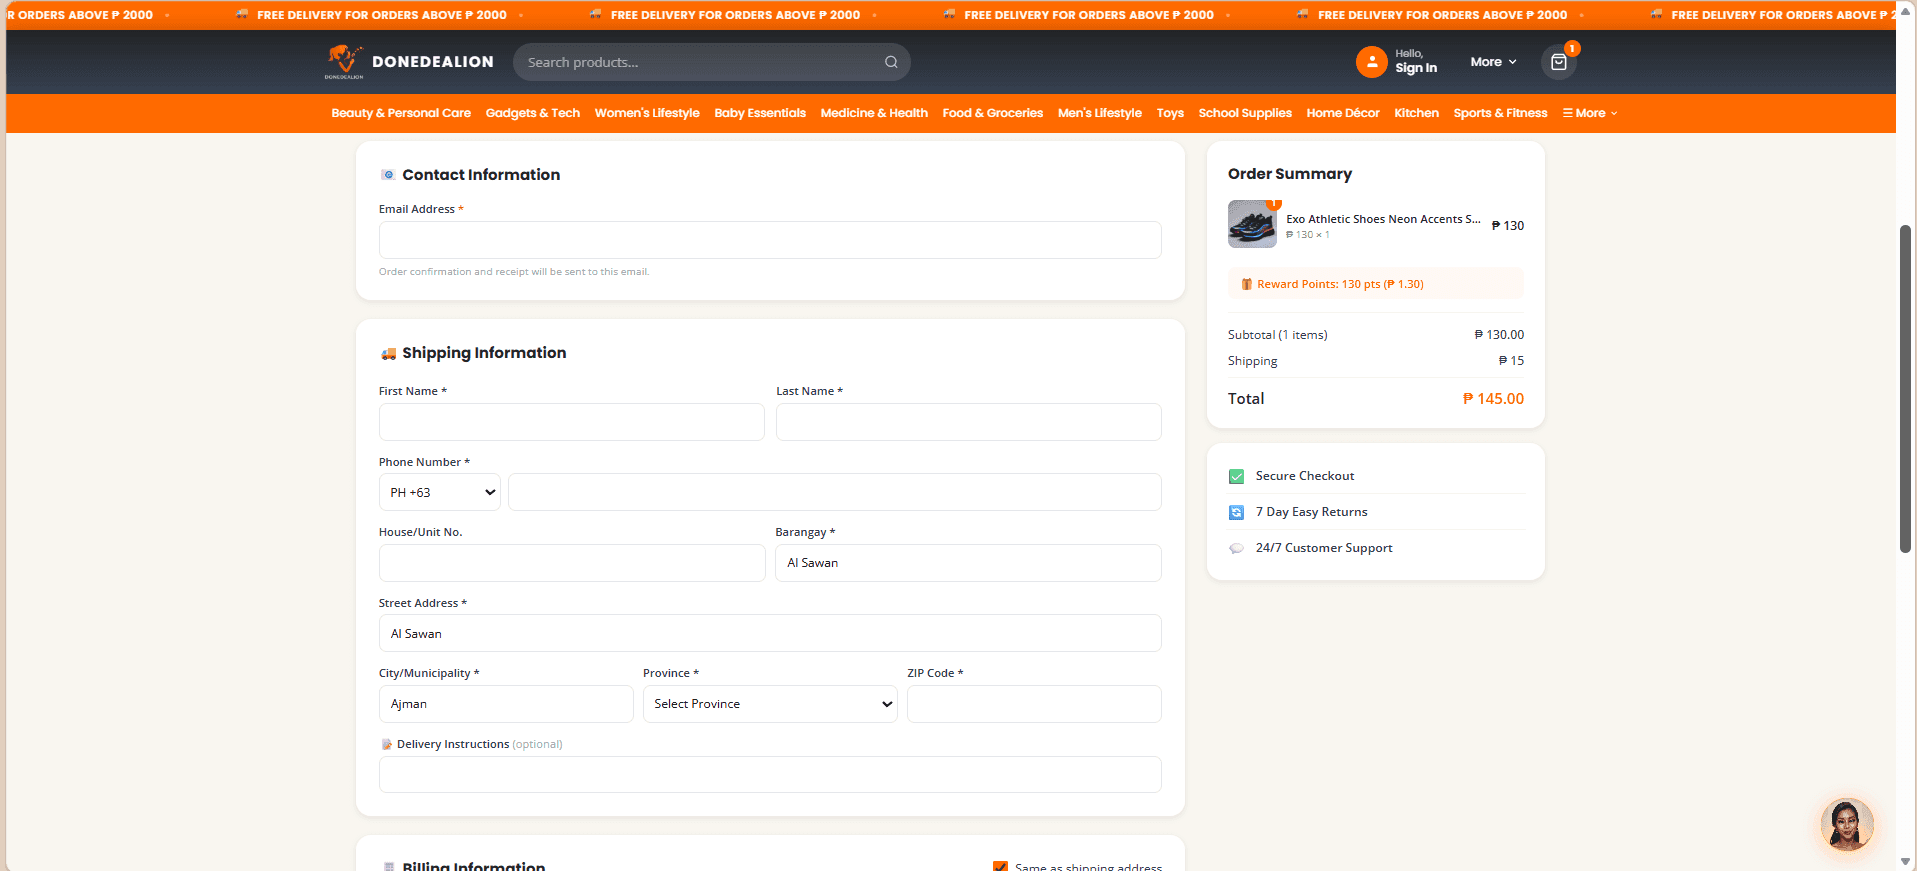Screen dimensions: 1917x871
Task: Toggle Same as shipping address checkbox
Action: [x=1000, y=867]
